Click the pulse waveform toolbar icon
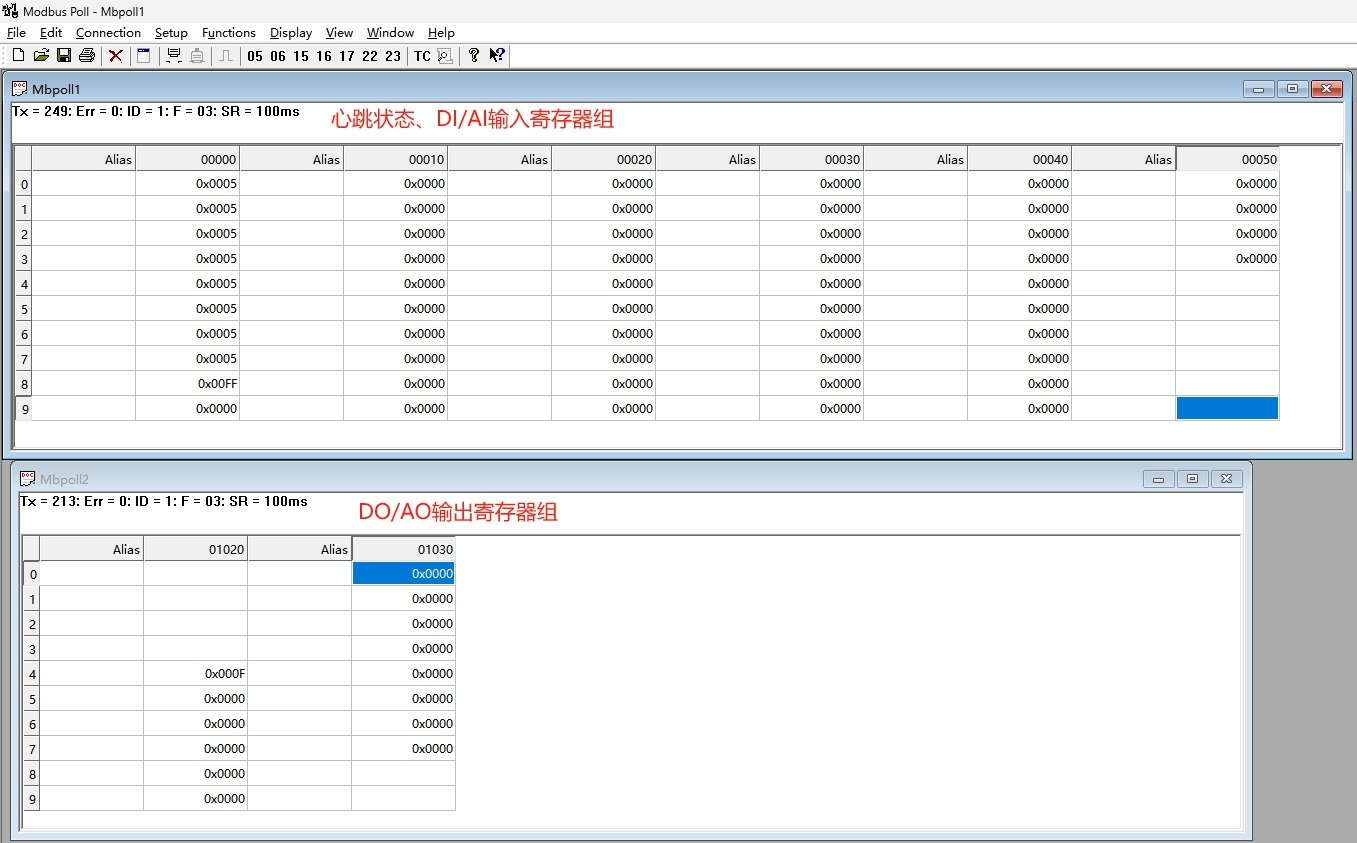 click(226, 56)
